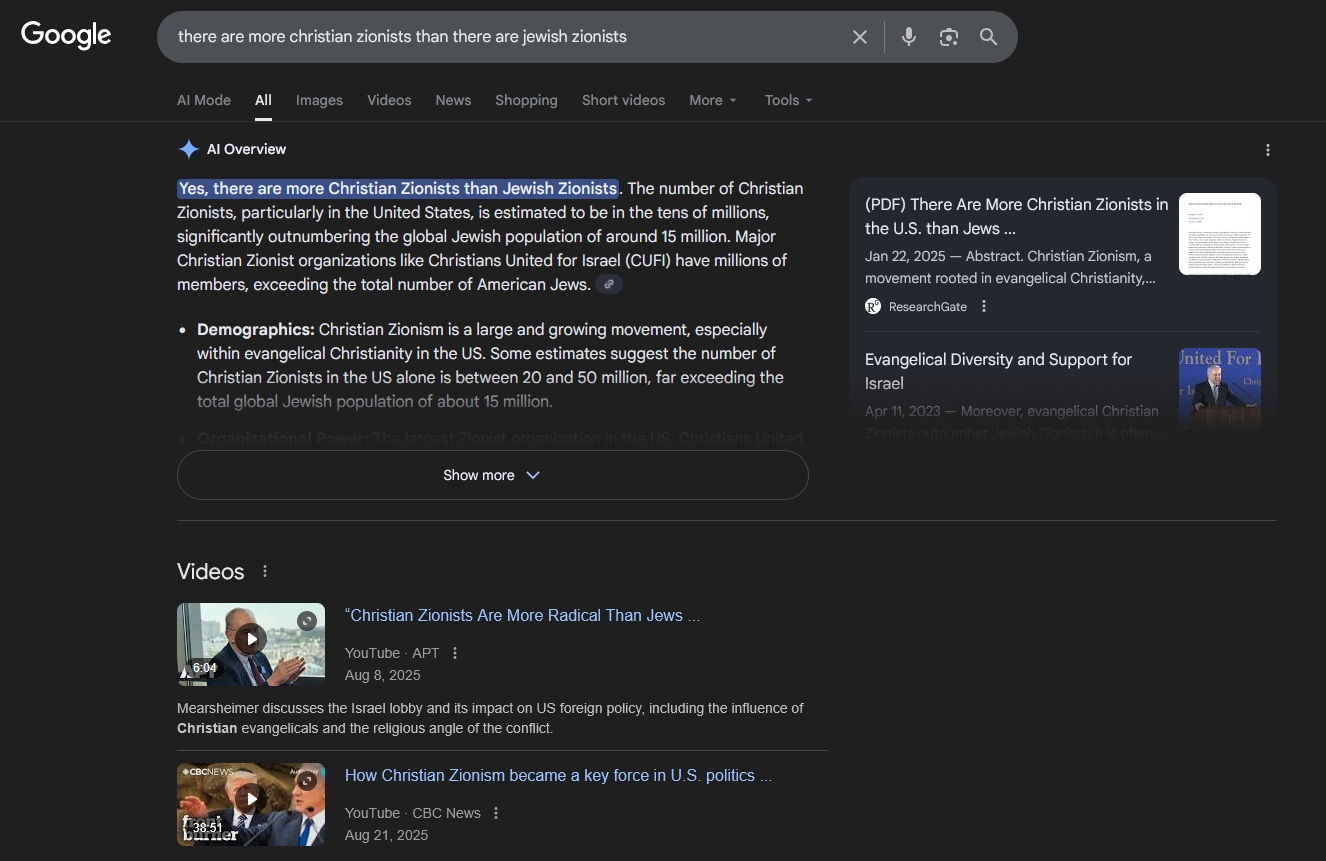Open “Christian Zionists Are More Radical Than Jews video link
This screenshot has width=1326, height=861.
click(522, 615)
